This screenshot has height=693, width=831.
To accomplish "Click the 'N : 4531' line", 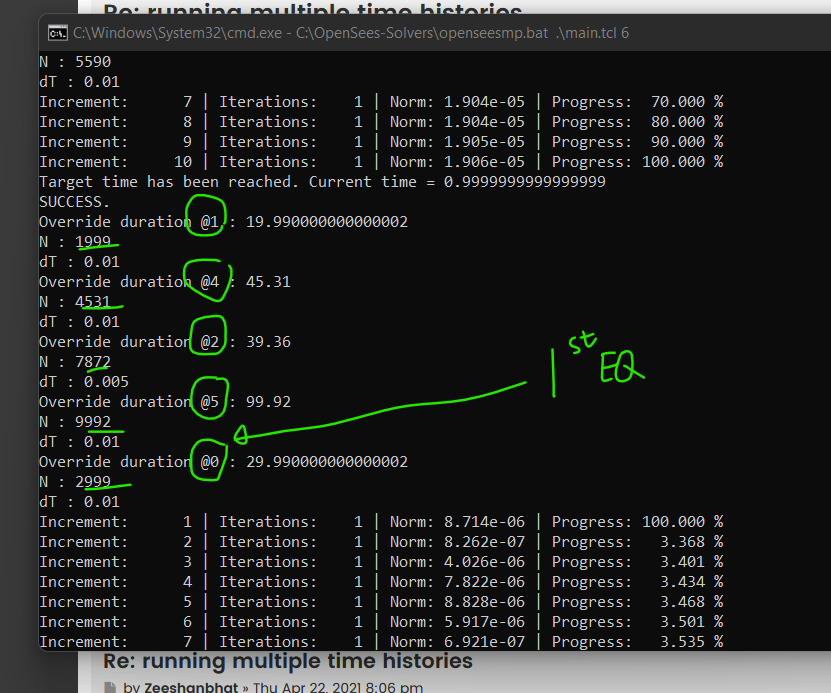I will (75, 301).
